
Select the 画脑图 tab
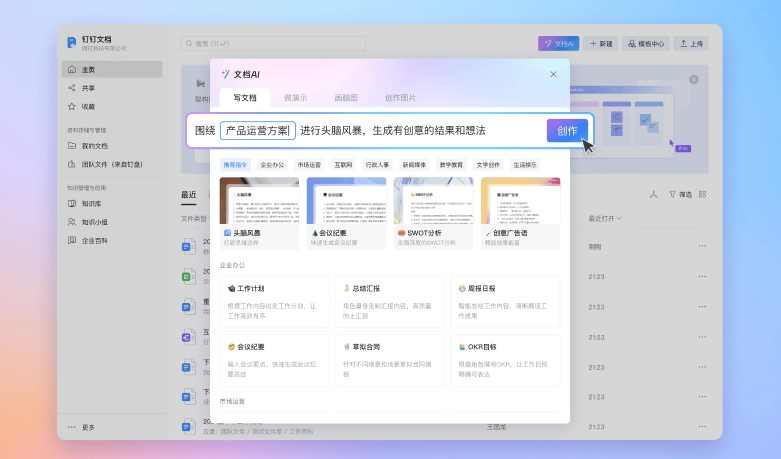(346, 98)
